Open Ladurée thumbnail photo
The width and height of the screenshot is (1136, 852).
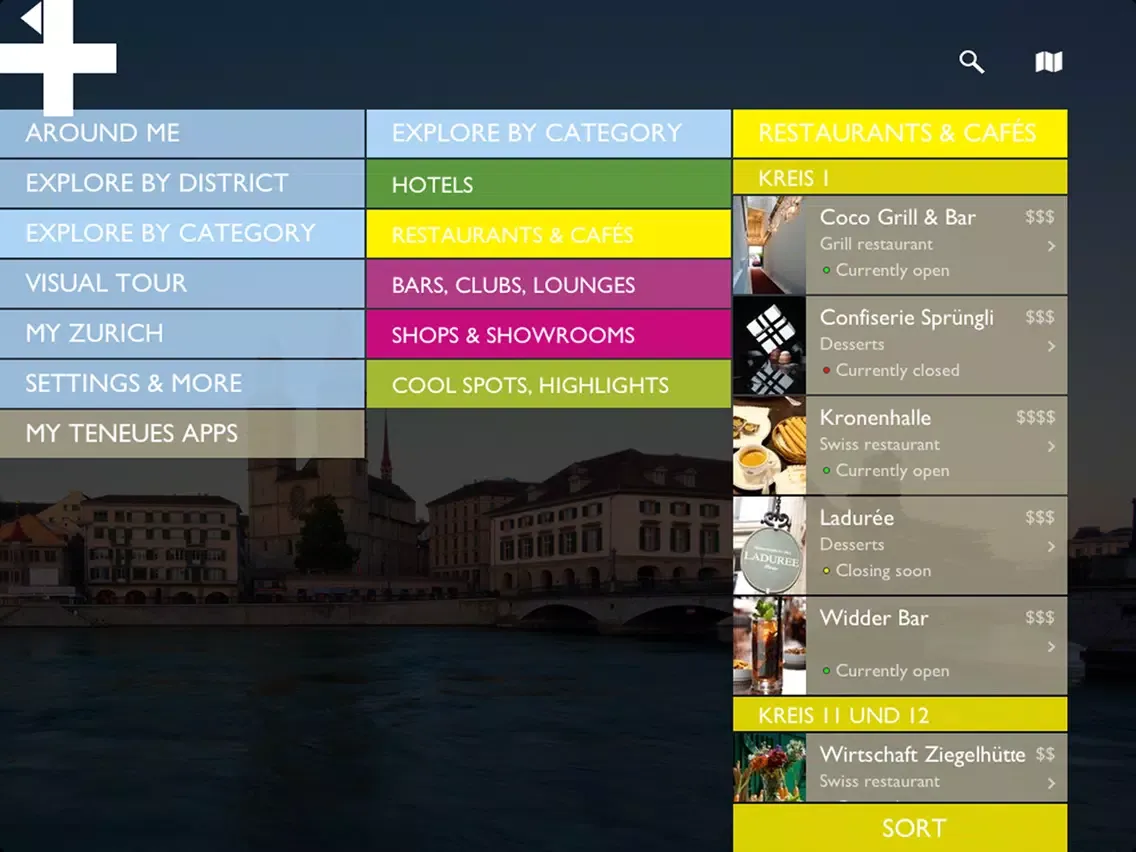[769, 546]
